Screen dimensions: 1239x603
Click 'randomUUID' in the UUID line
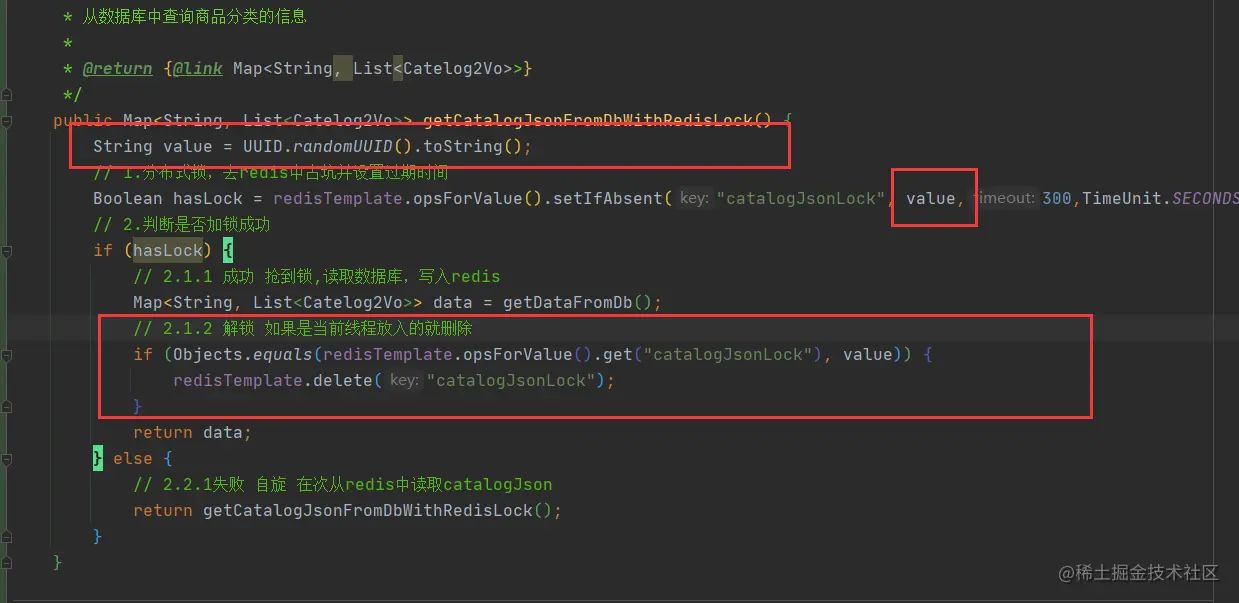[x=342, y=147]
